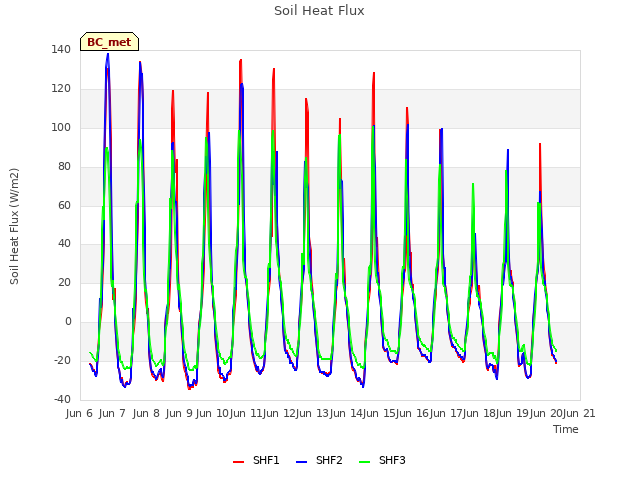
Task: Toggle the SHF3 legend entry
Action: (382, 460)
